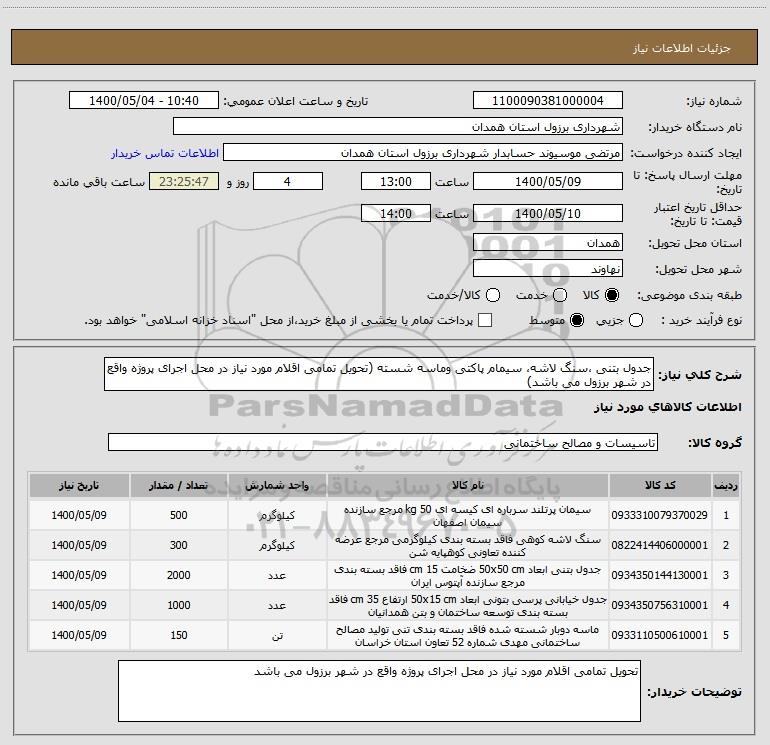Click the unit کیلوگرم in row 1
The width and height of the screenshot is (770, 745).
pyautogui.click(x=277, y=515)
